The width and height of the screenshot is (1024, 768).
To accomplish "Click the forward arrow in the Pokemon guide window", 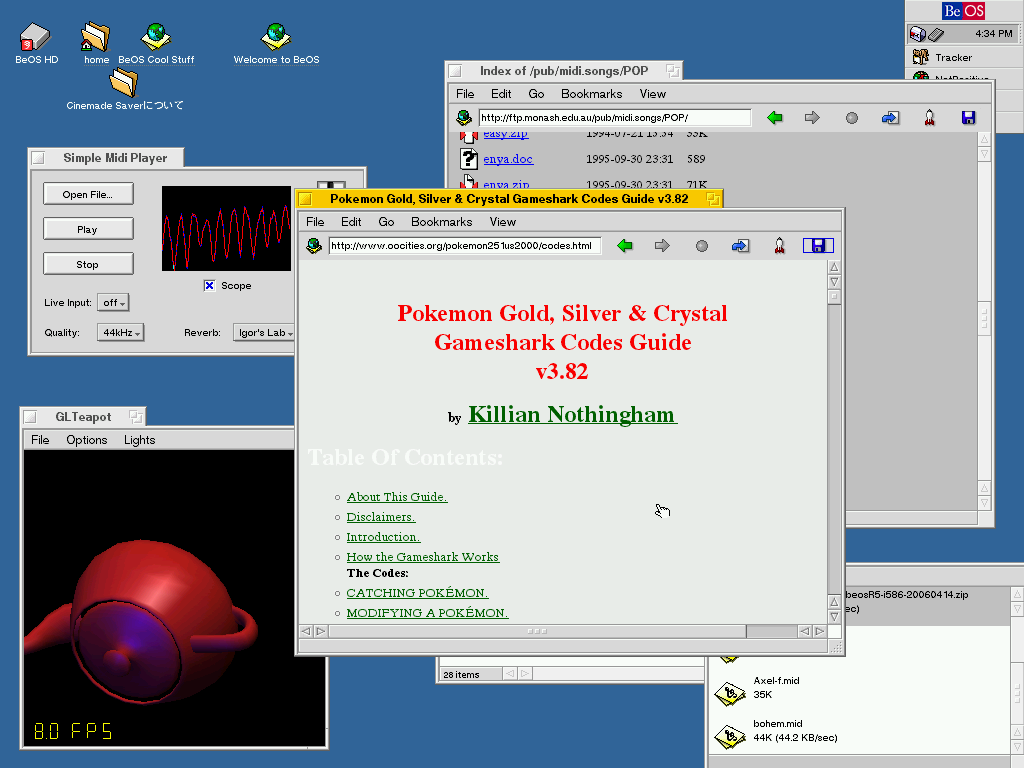I will (x=662, y=246).
